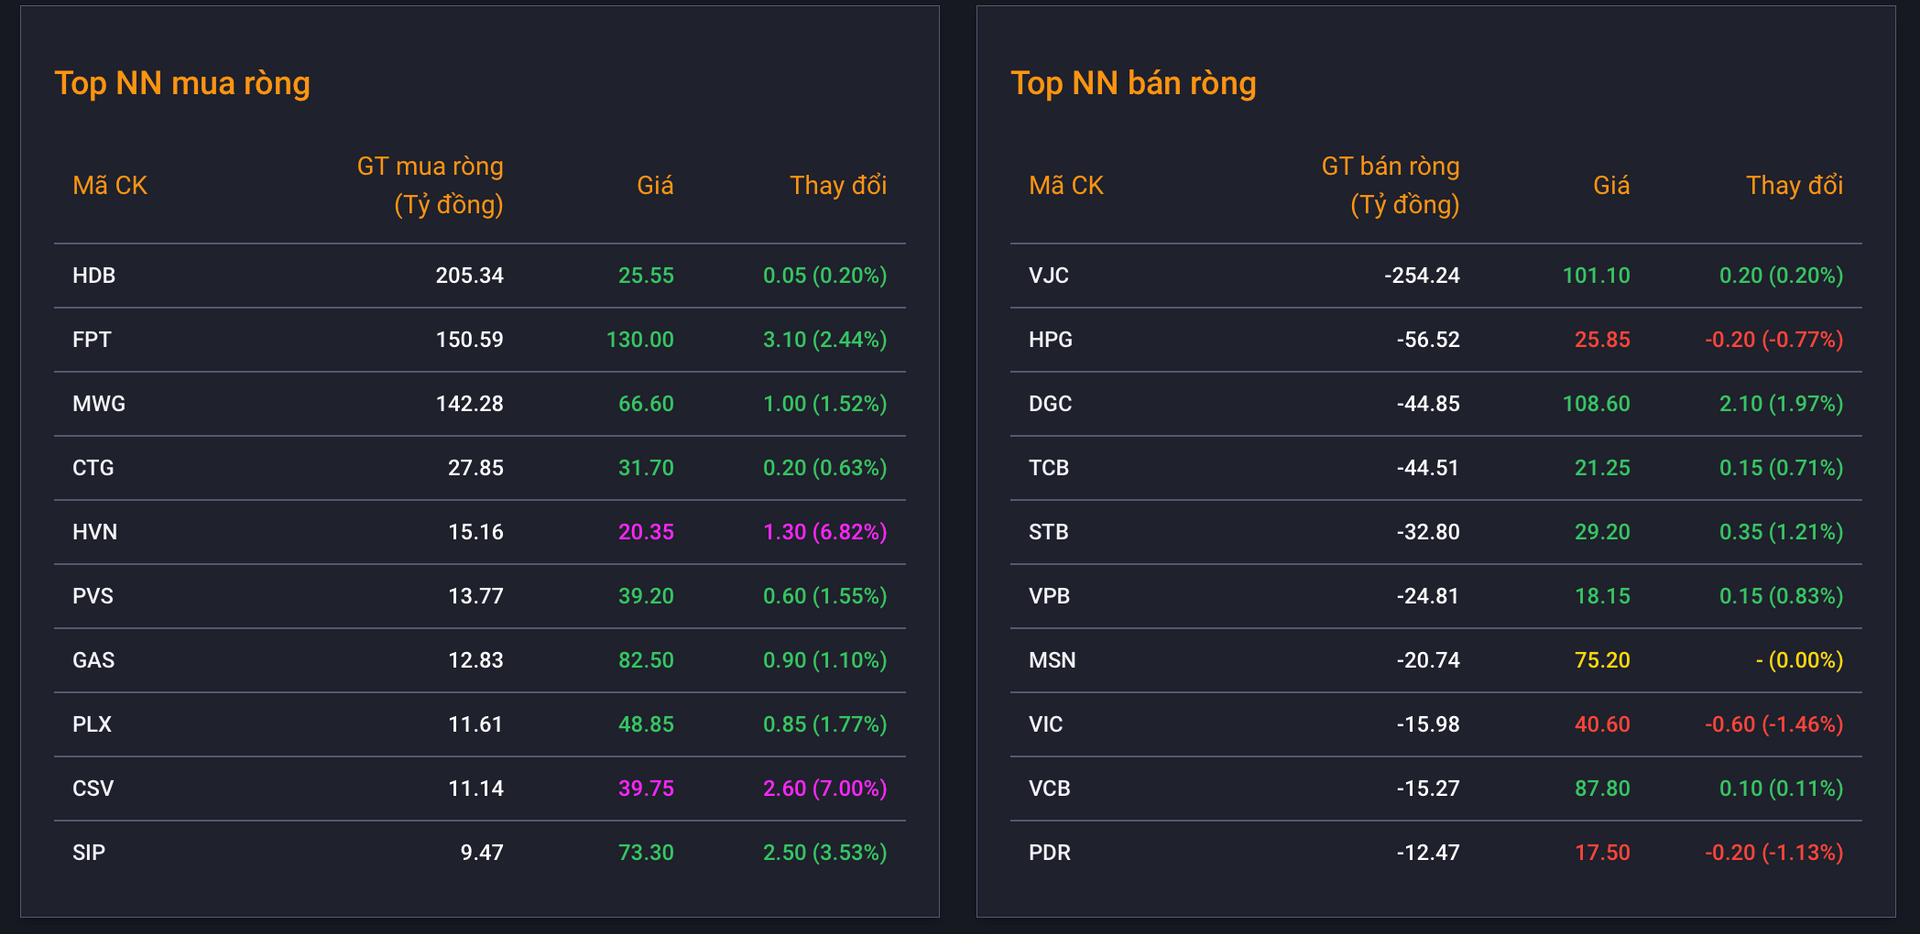
Task: Click the "Top NN bán ròng" table title
Action: coord(1133,83)
